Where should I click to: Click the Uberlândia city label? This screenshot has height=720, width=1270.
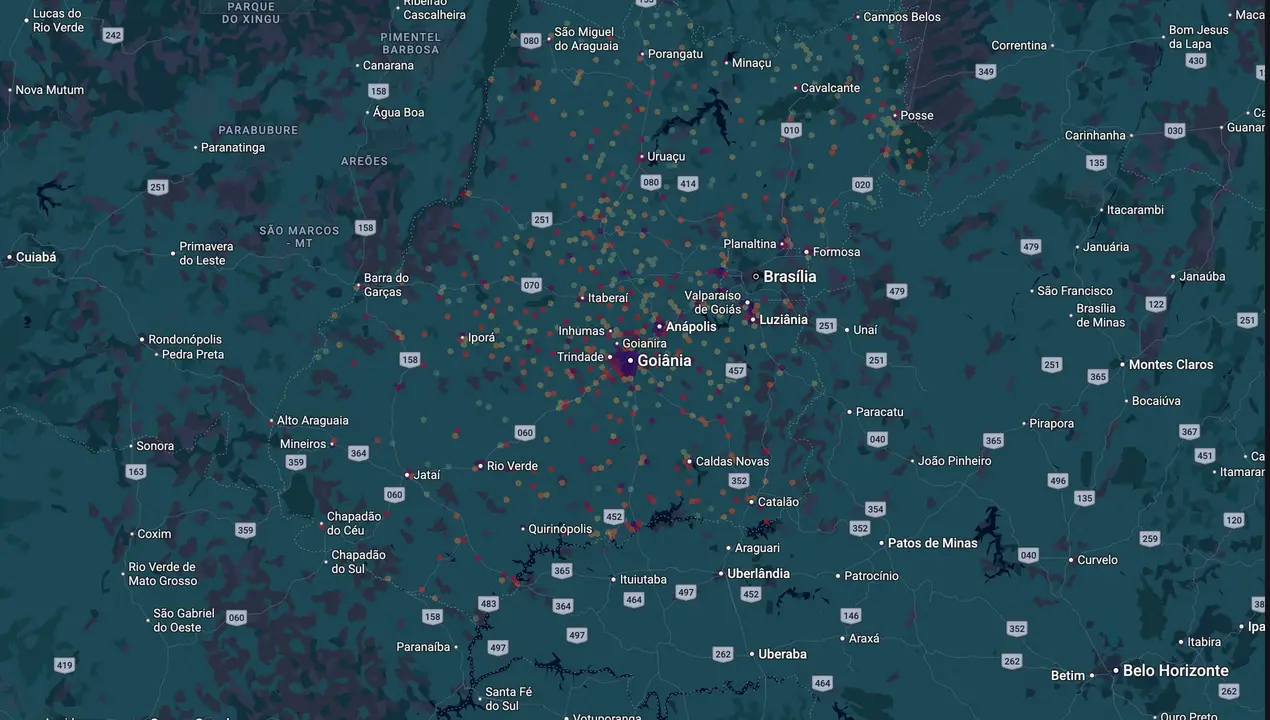click(758, 574)
